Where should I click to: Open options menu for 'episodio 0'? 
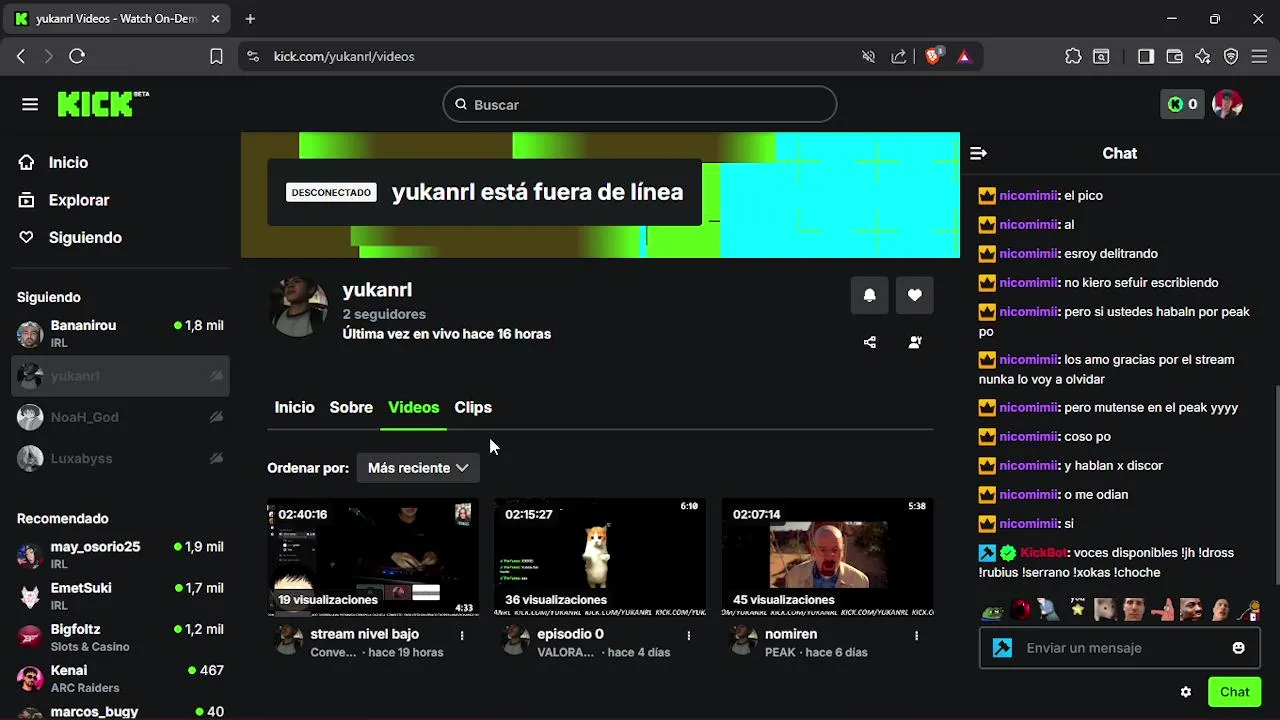click(x=689, y=635)
